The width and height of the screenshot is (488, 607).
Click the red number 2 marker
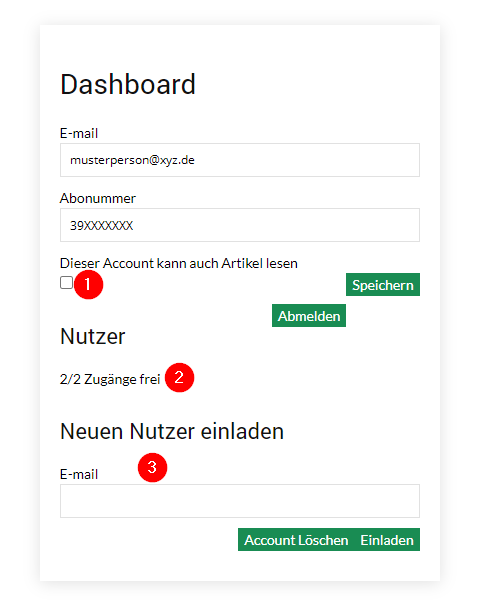pyautogui.click(x=179, y=377)
